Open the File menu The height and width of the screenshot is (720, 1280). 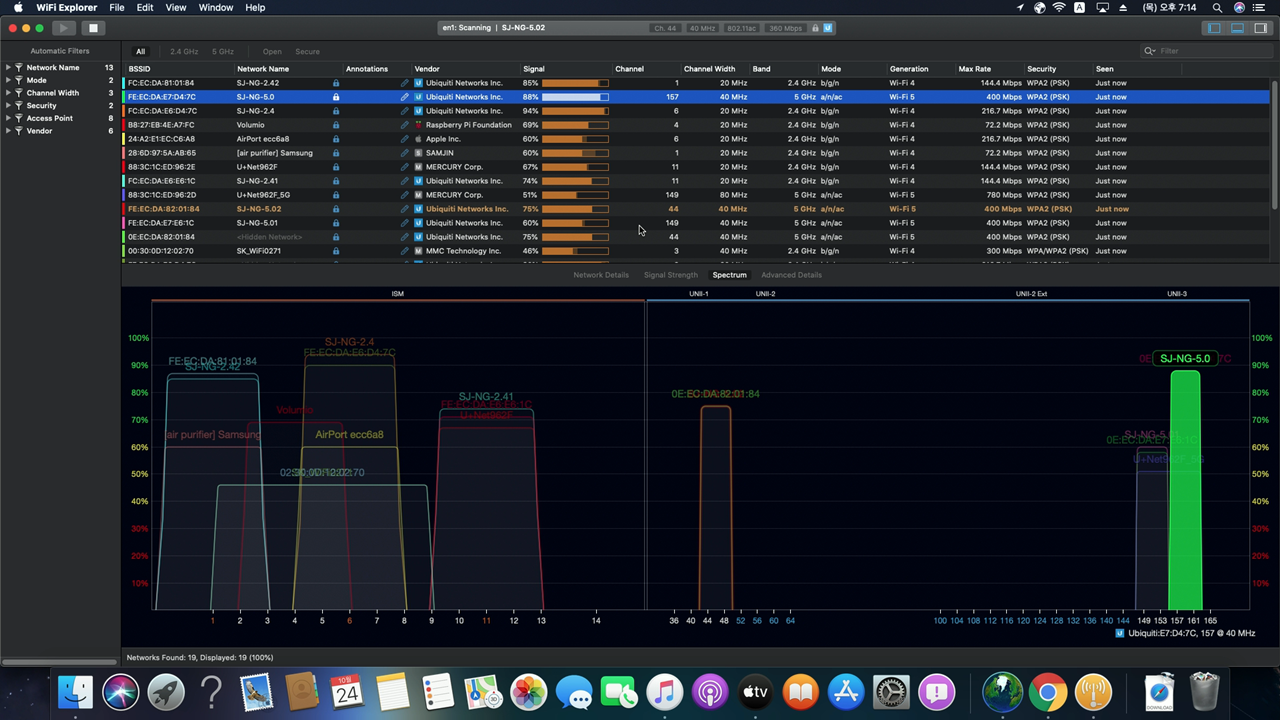117,8
